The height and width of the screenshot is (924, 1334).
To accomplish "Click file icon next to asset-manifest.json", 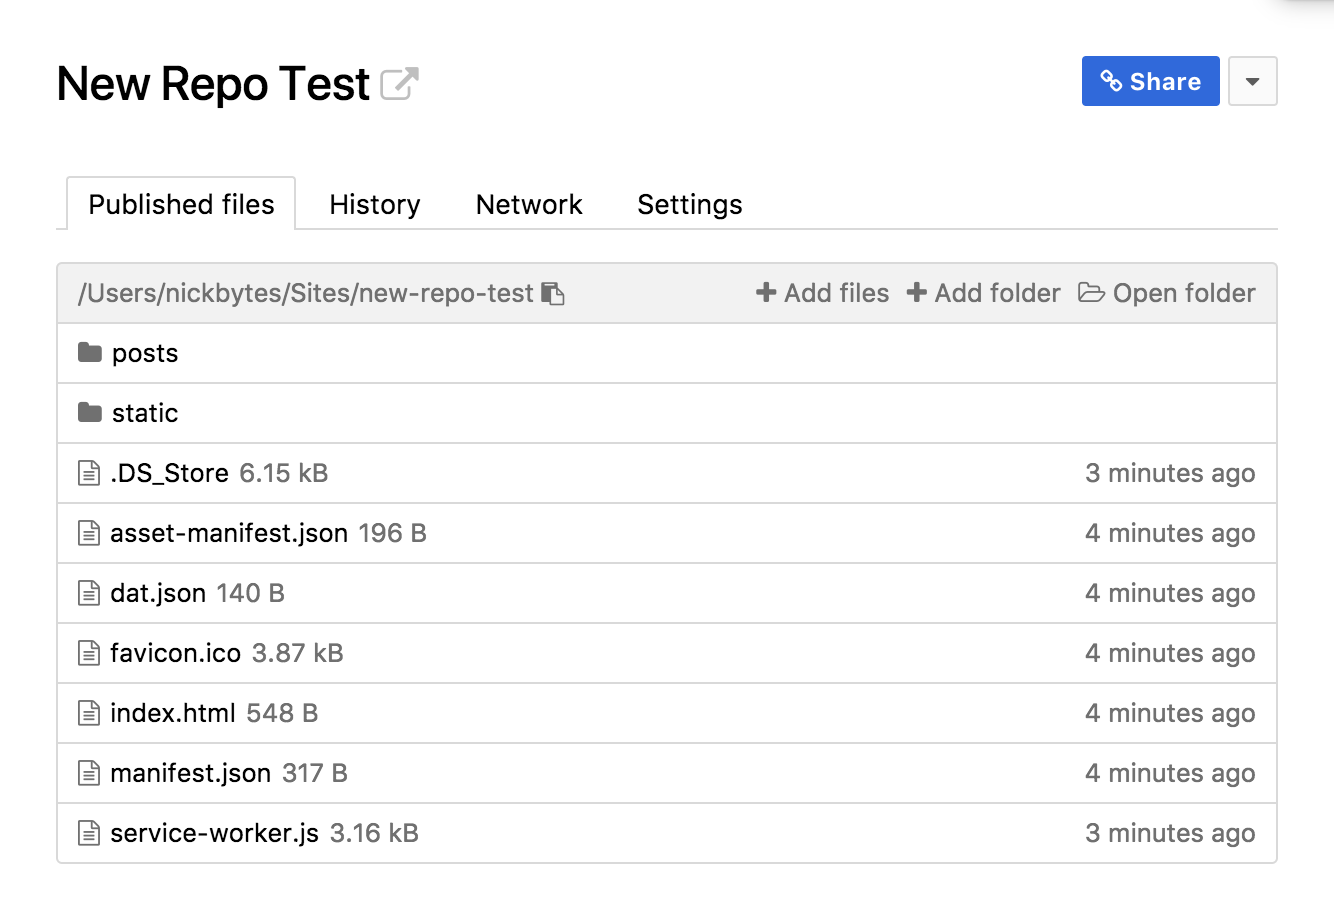I will point(89,533).
